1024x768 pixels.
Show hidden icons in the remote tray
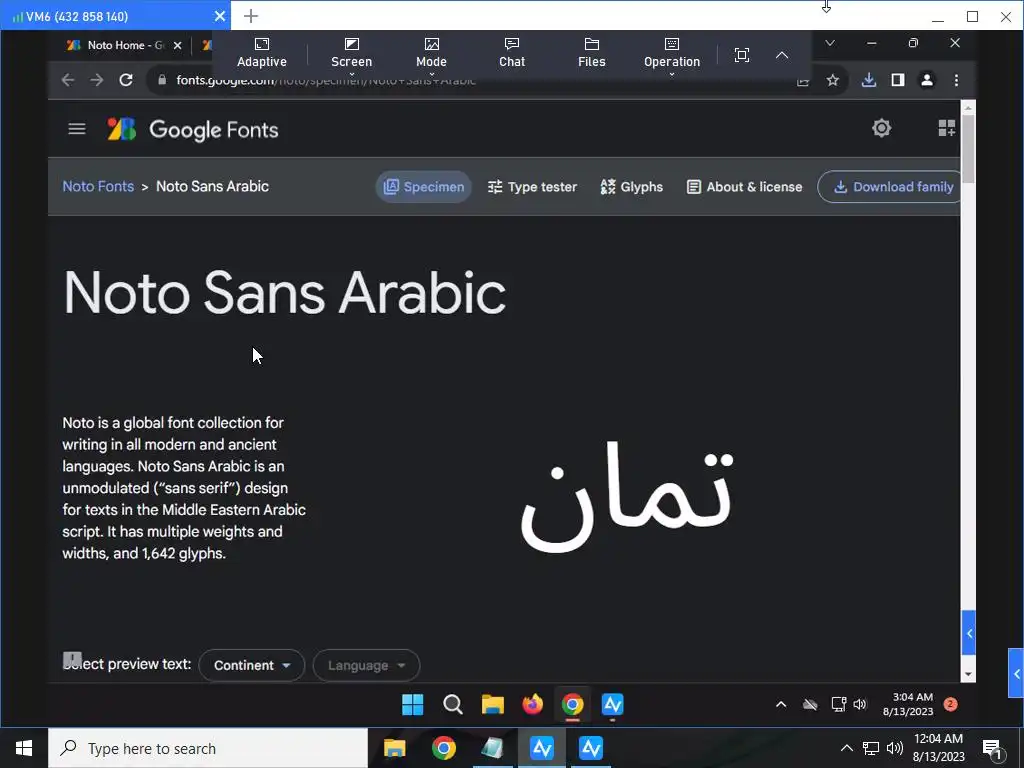coord(780,704)
